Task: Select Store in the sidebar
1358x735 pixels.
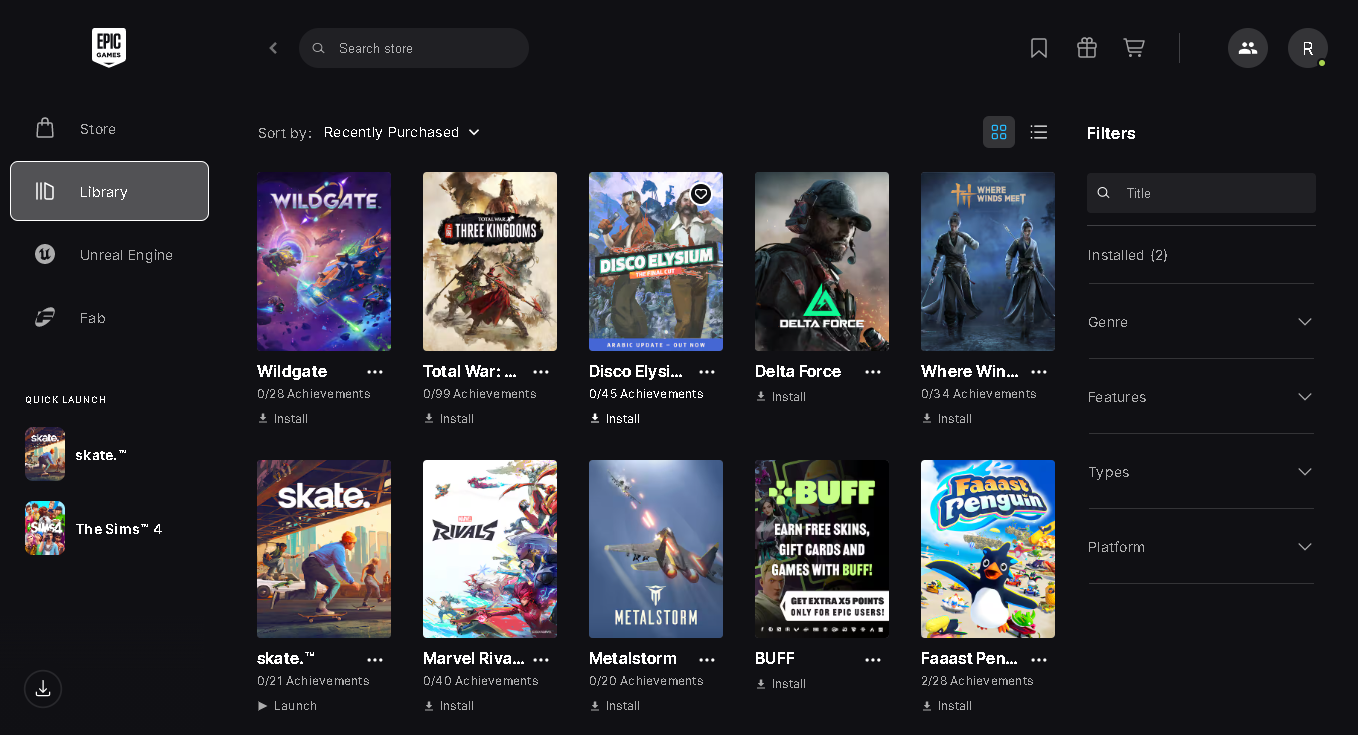Action: click(x=97, y=128)
